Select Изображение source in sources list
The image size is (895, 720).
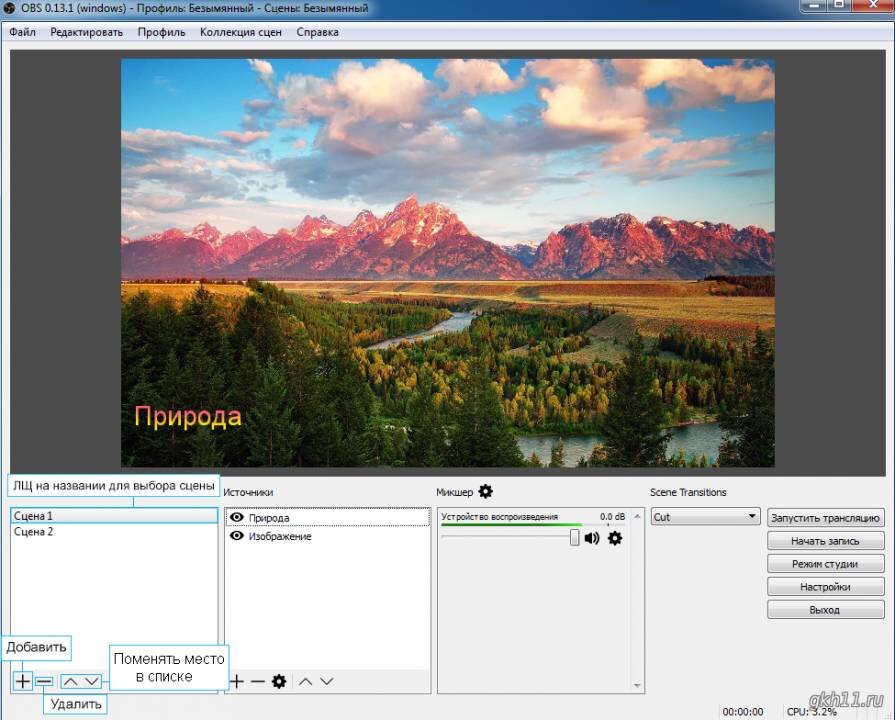328,536
